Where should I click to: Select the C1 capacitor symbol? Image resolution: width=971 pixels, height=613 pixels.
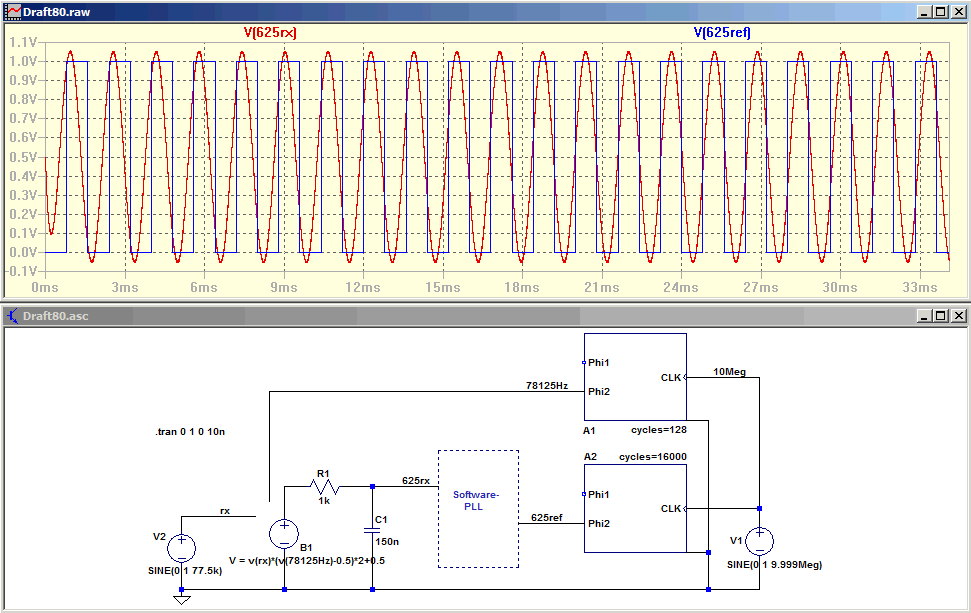coord(372,531)
